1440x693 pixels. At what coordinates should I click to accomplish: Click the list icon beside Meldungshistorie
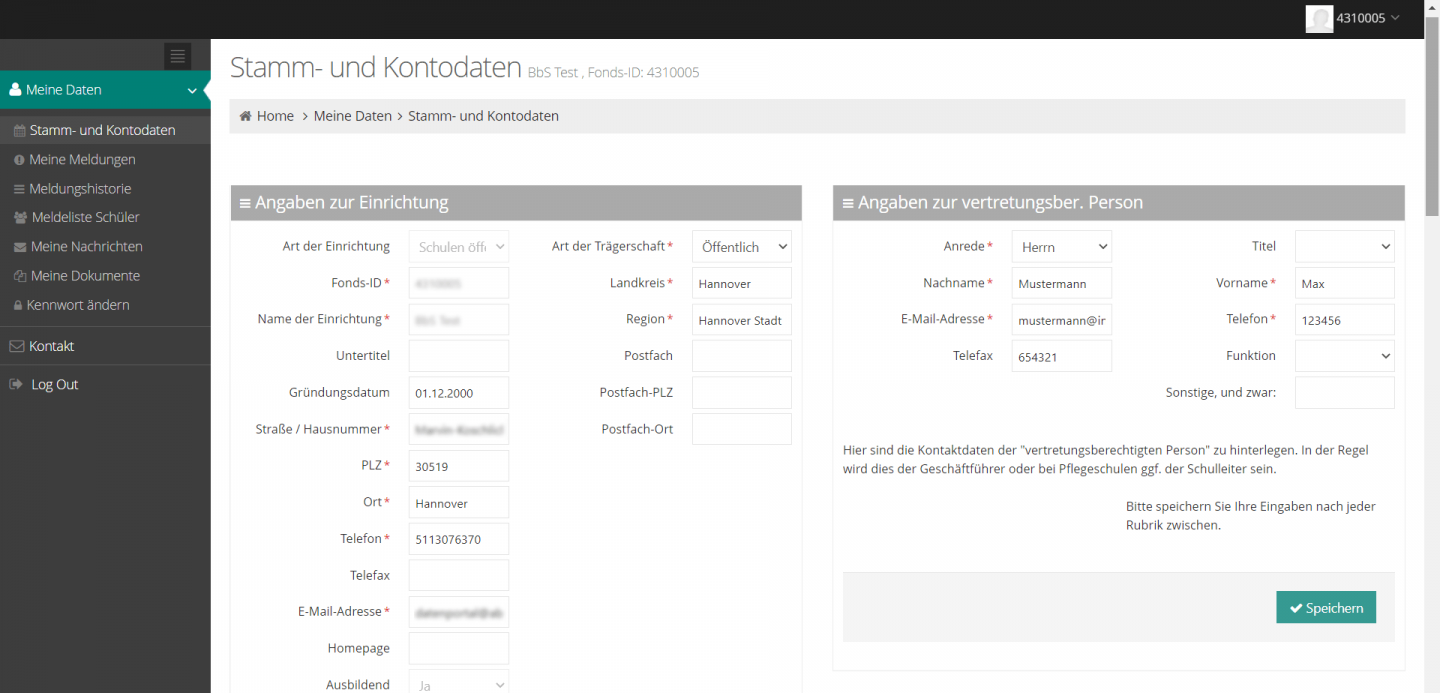point(19,189)
